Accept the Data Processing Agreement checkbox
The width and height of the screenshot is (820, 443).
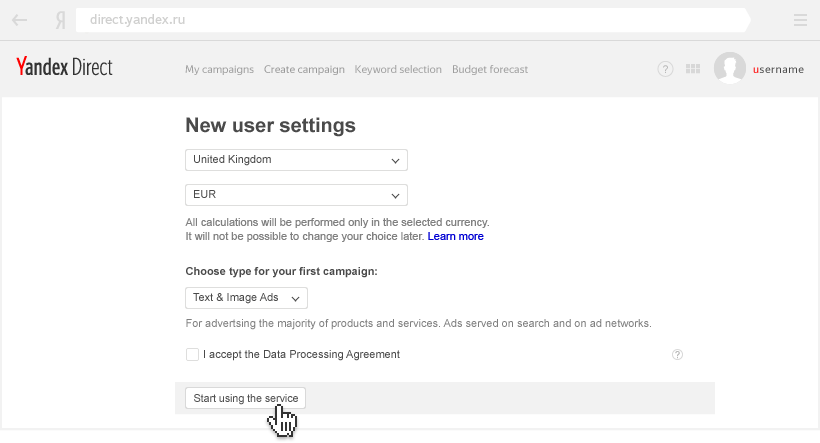click(192, 354)
